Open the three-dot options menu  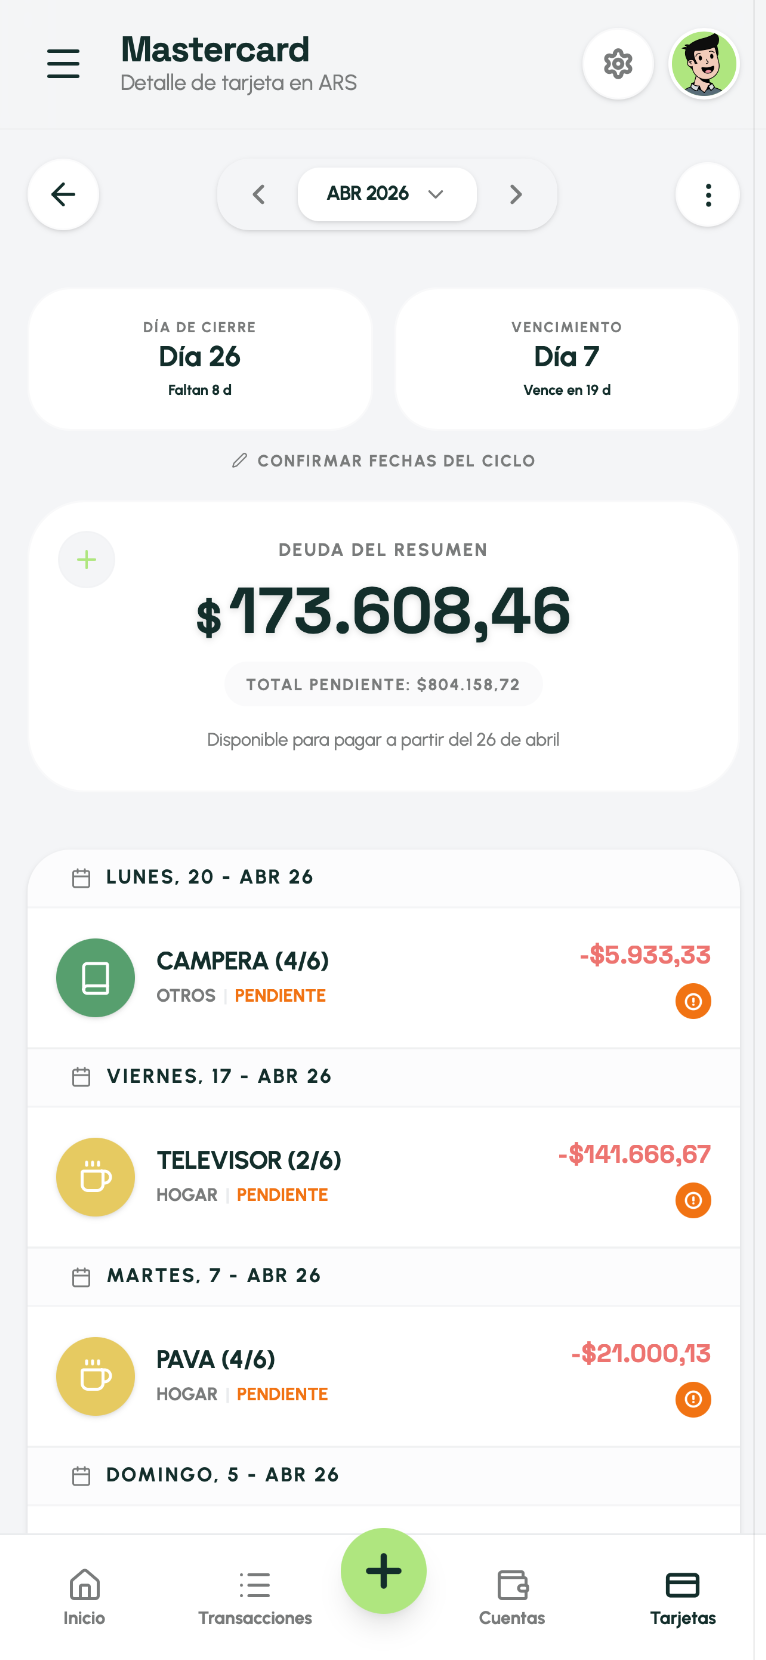click(708, 194)
